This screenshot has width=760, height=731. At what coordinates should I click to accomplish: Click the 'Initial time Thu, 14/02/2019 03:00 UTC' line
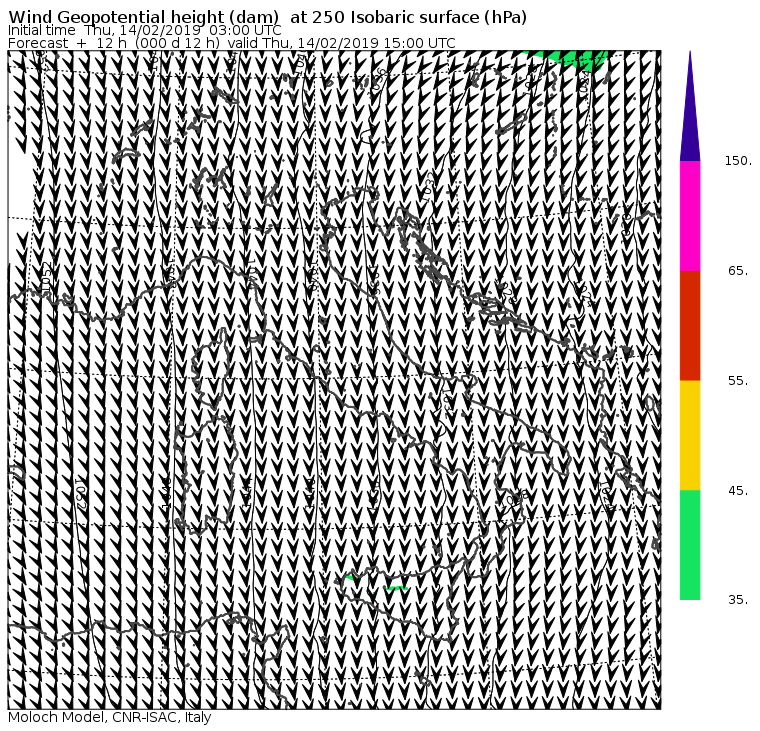coord(145,31)
